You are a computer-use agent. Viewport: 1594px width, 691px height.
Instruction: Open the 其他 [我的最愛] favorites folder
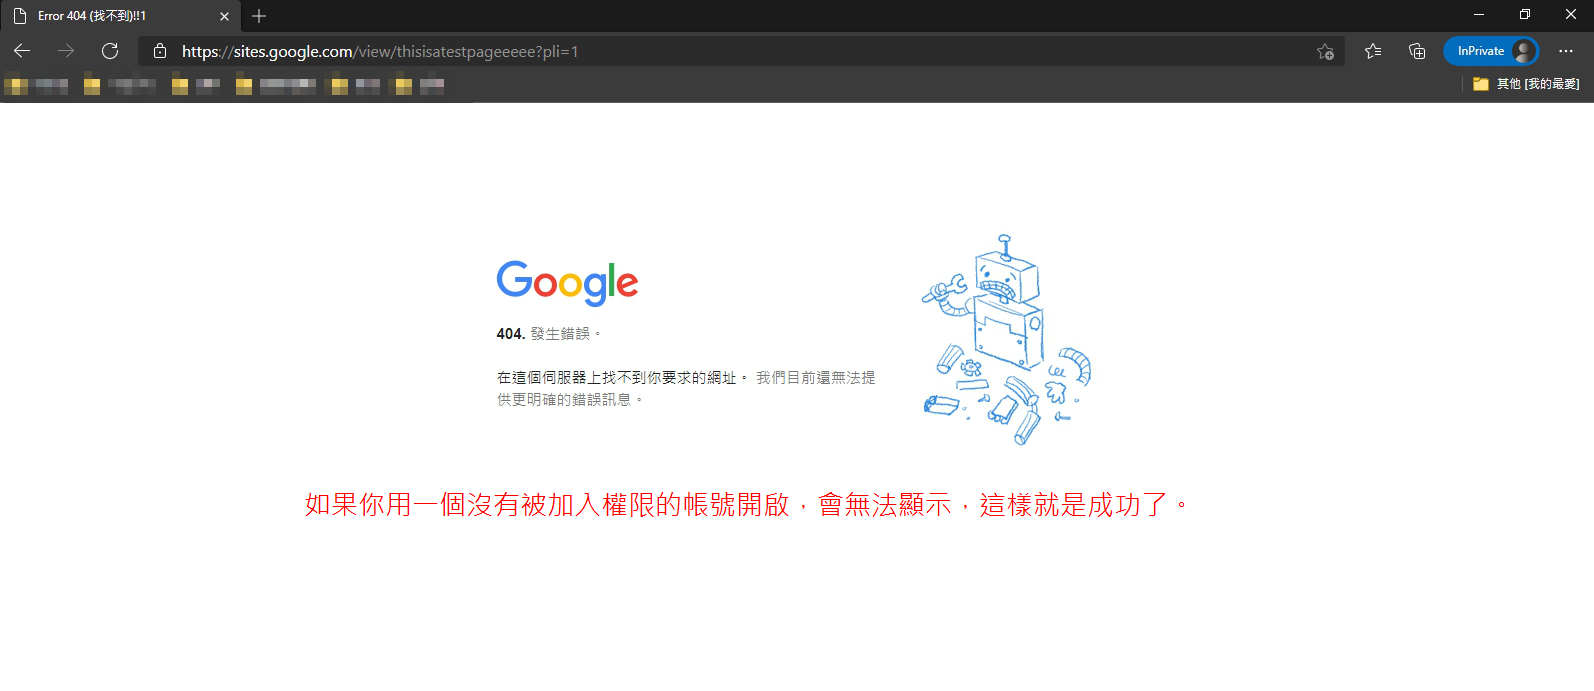click(x=1526, y=84)
